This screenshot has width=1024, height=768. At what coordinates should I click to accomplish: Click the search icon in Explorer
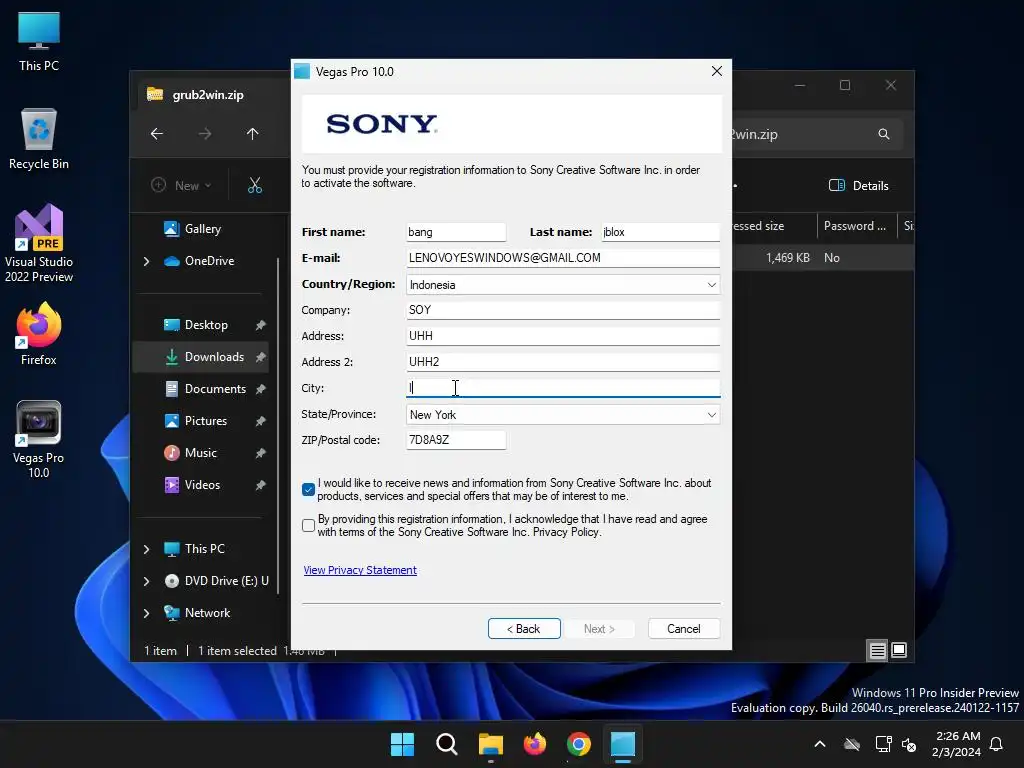pos(884,134)
